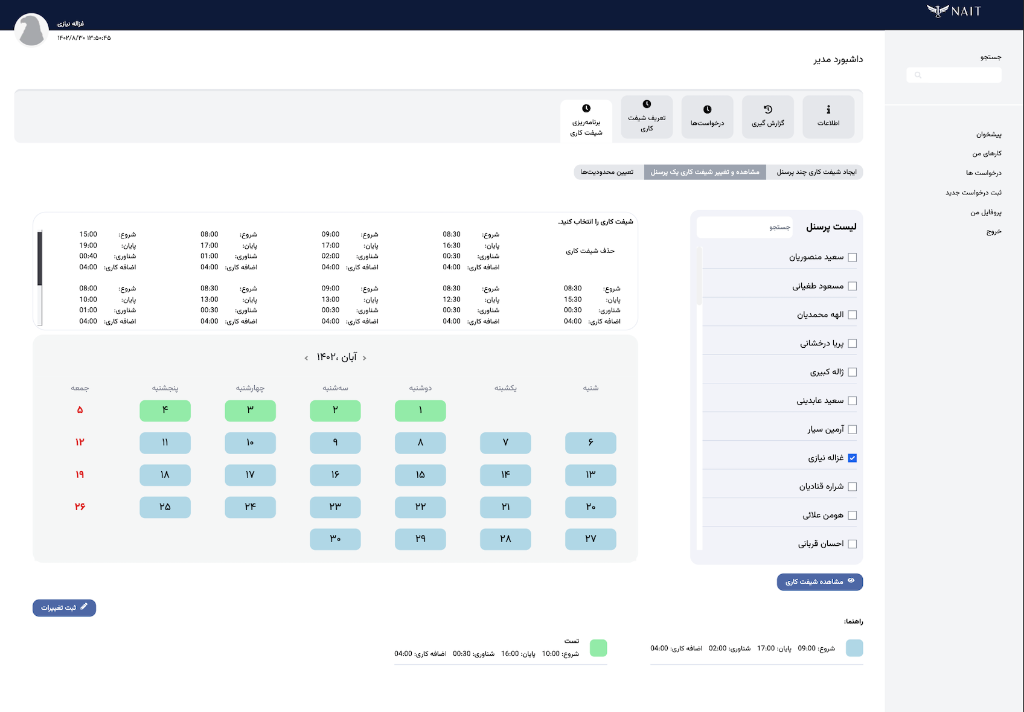Select day 27 on the calendar

point(590,539)
